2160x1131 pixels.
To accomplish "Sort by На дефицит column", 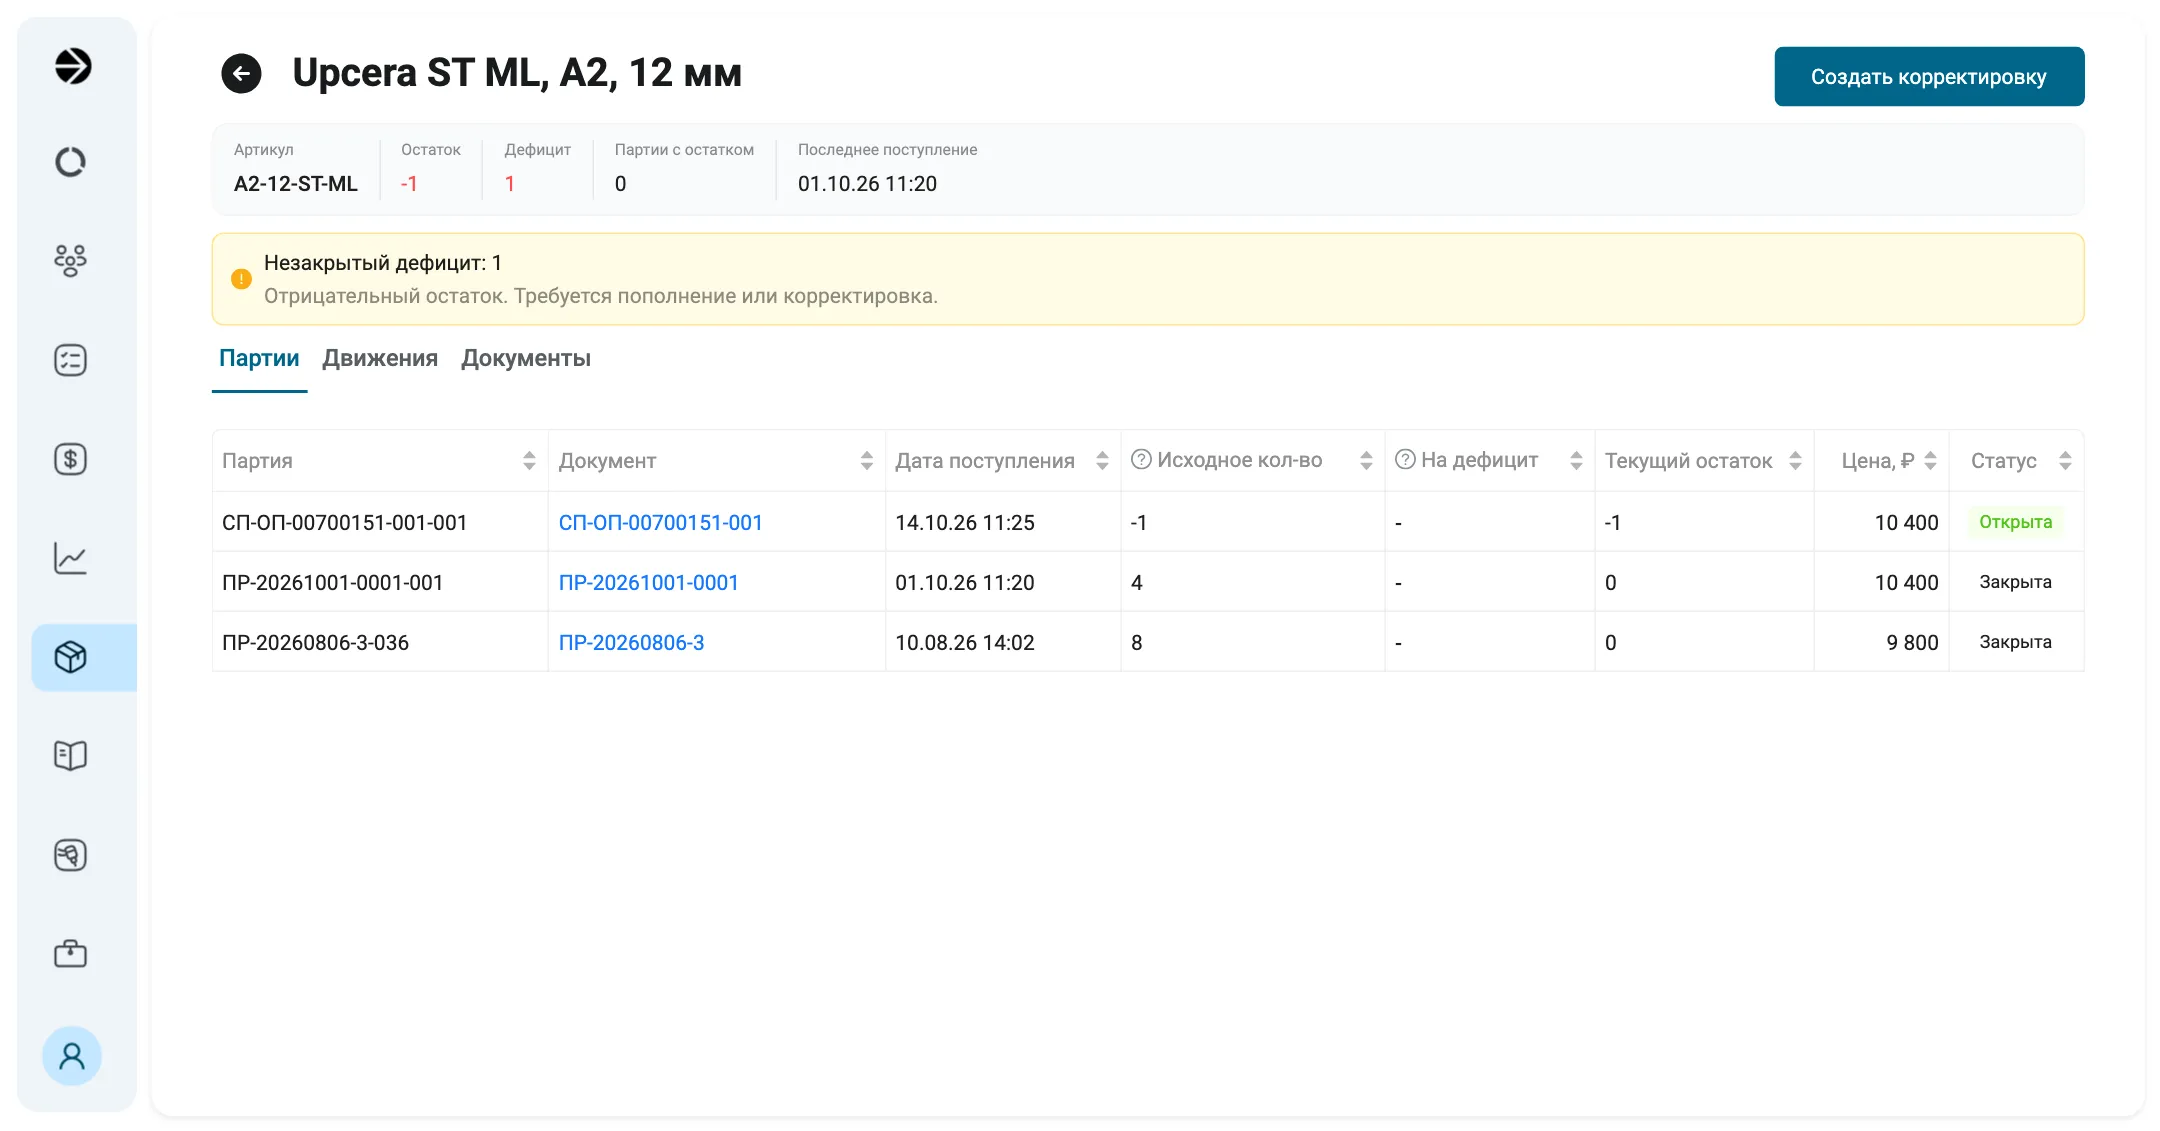I will pyautogui.click(x=1576, y=460).
